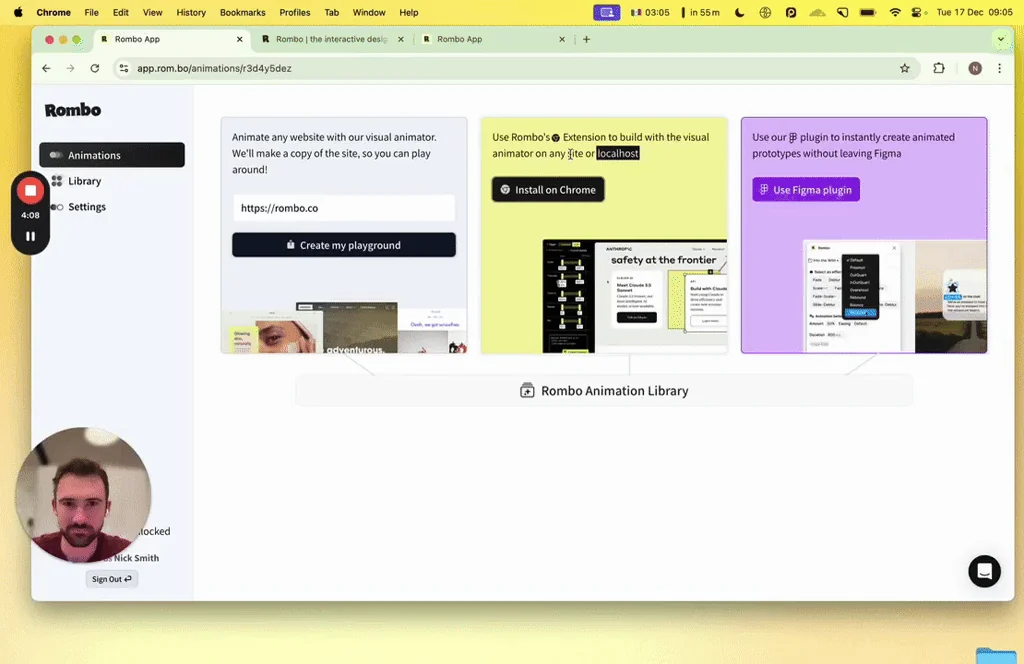The width and height of the screenshot is (1024, 664).
Task: Open Settings from the sidebar
Action: click(87, 207)
